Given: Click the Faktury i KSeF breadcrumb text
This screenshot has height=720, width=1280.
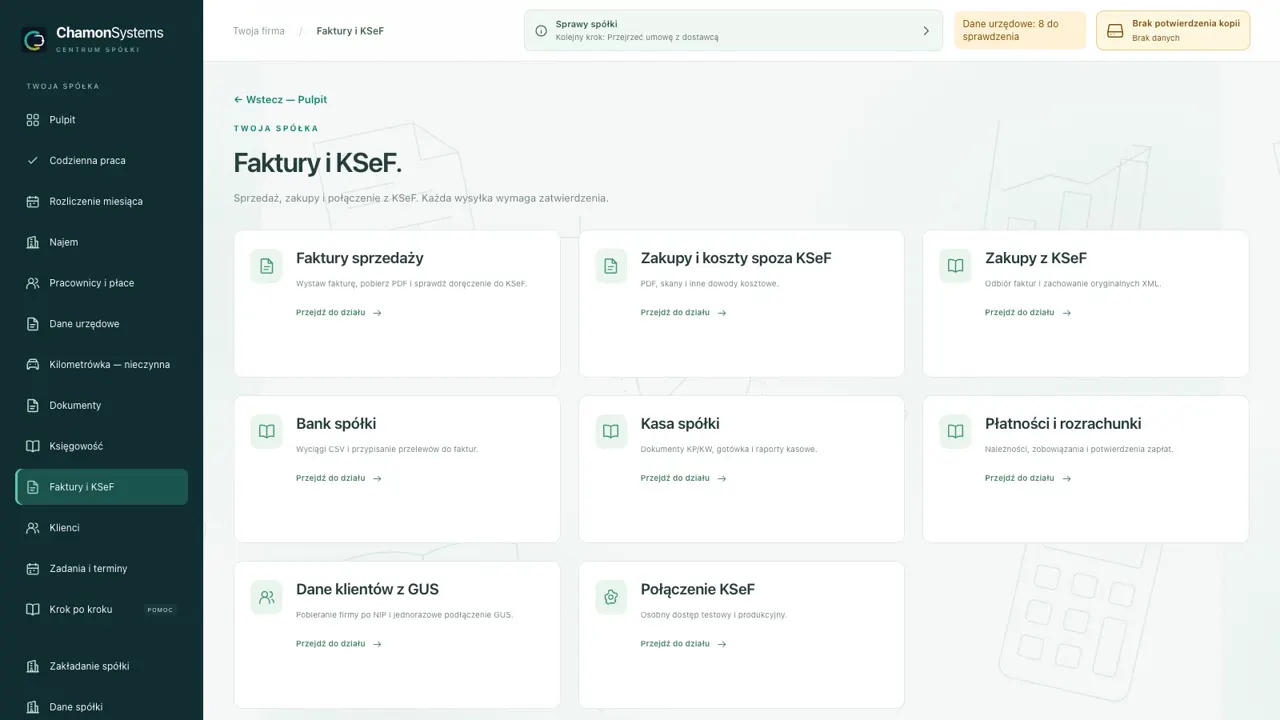Looking at the screenshot, I should [x=350, y=31].
